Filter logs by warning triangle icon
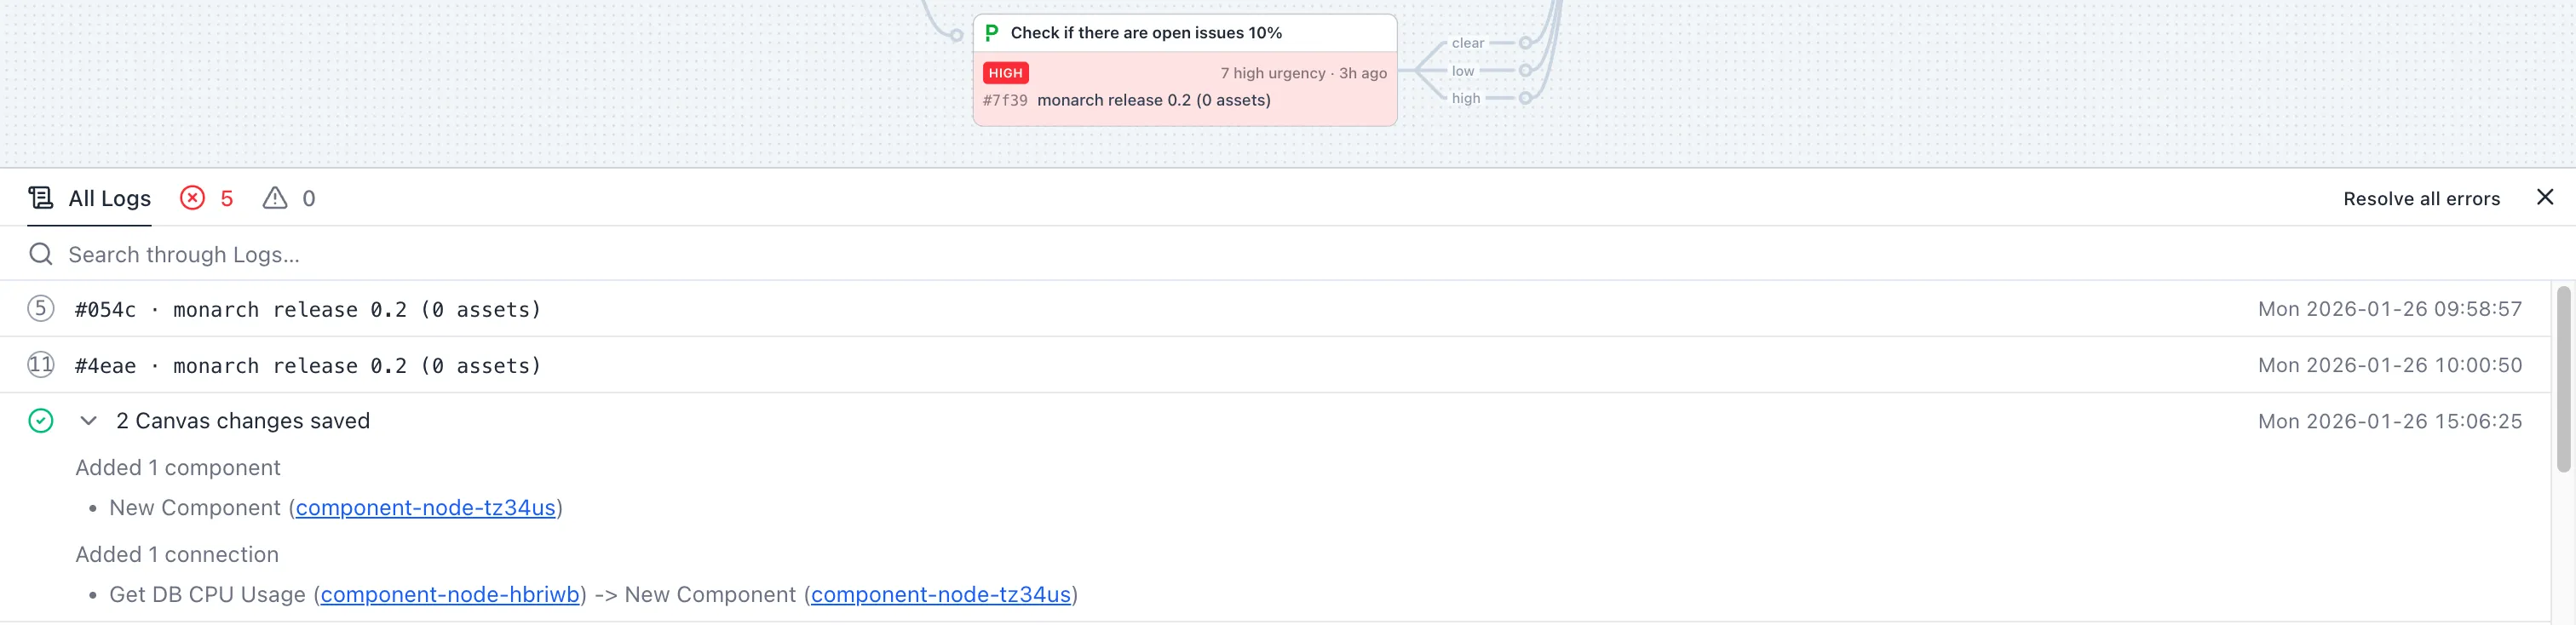The width and height of the screenshot is (2576, 625). click(275, 198)
